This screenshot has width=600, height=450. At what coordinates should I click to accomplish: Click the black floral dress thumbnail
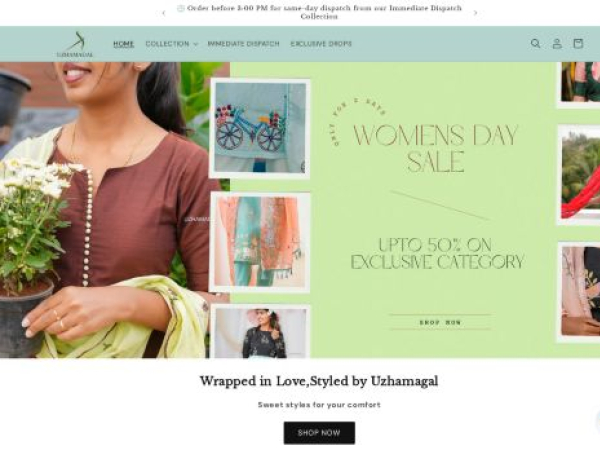coord(260,331)
